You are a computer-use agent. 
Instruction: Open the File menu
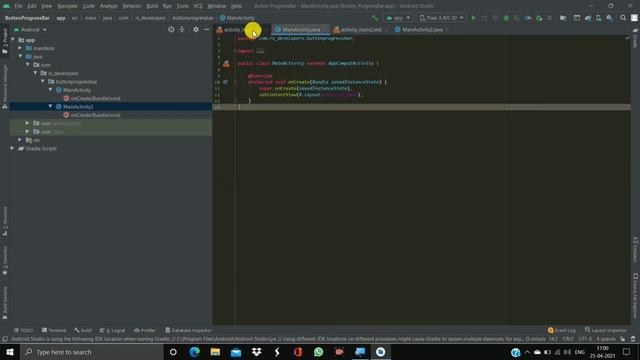18,6
